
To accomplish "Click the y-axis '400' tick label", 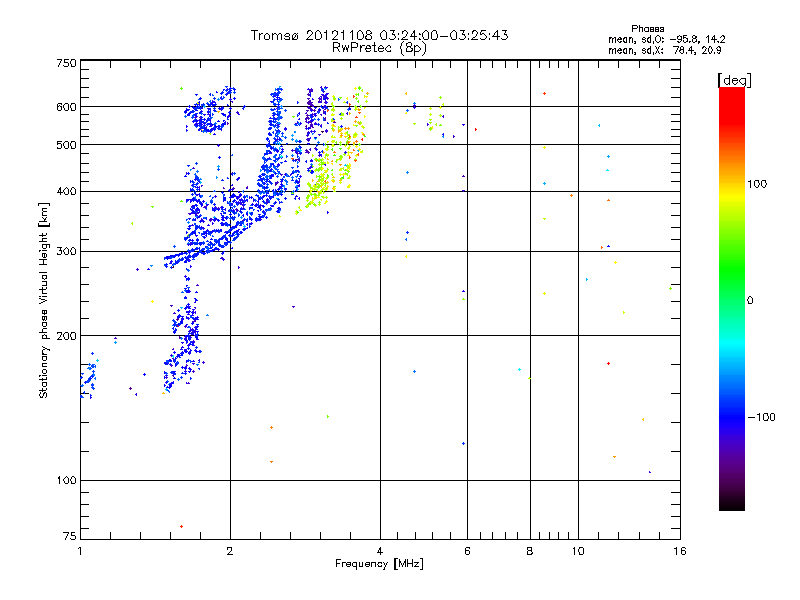I will 66,191.
